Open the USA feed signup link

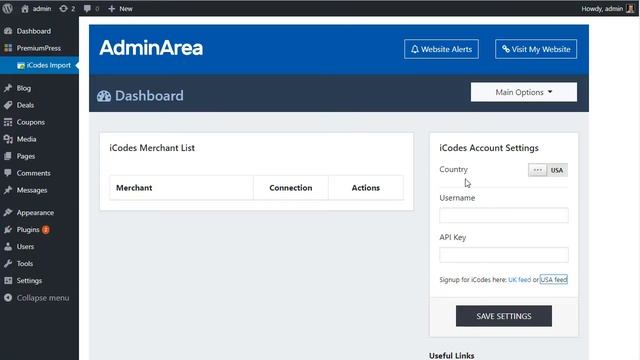pos(553,280)
